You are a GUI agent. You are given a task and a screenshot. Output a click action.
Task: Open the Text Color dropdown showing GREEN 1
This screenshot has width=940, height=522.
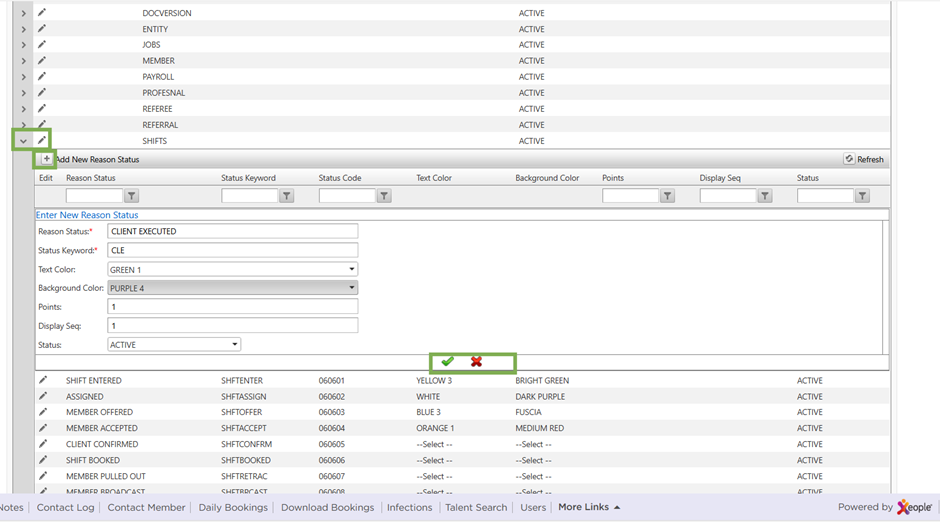point(233,269)
